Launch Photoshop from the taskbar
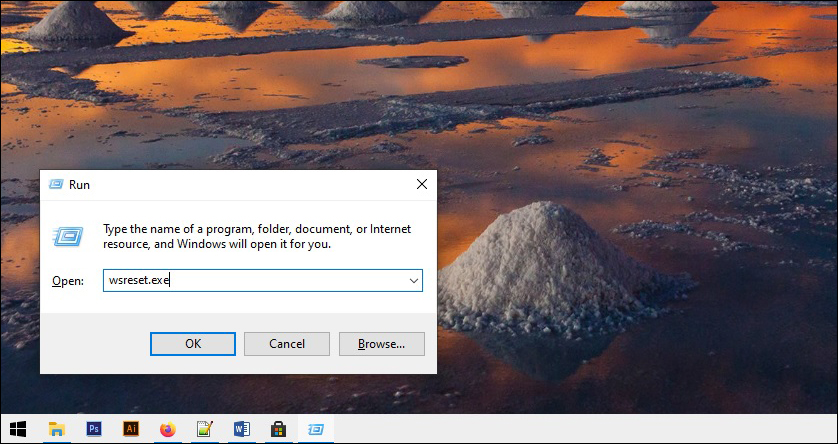The width and height of the screenshot is (838, 444). point(94,429)
